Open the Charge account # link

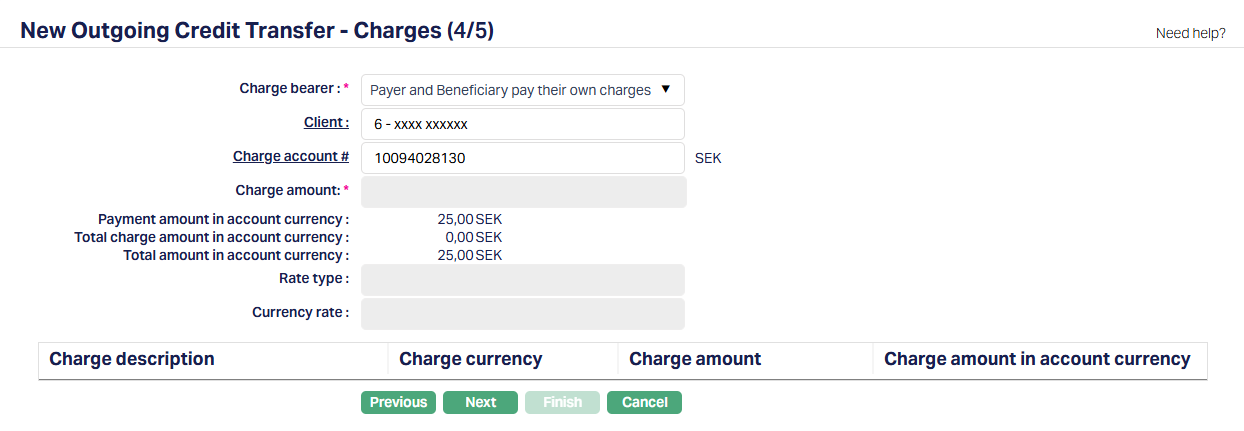click(x=291, y=157)
